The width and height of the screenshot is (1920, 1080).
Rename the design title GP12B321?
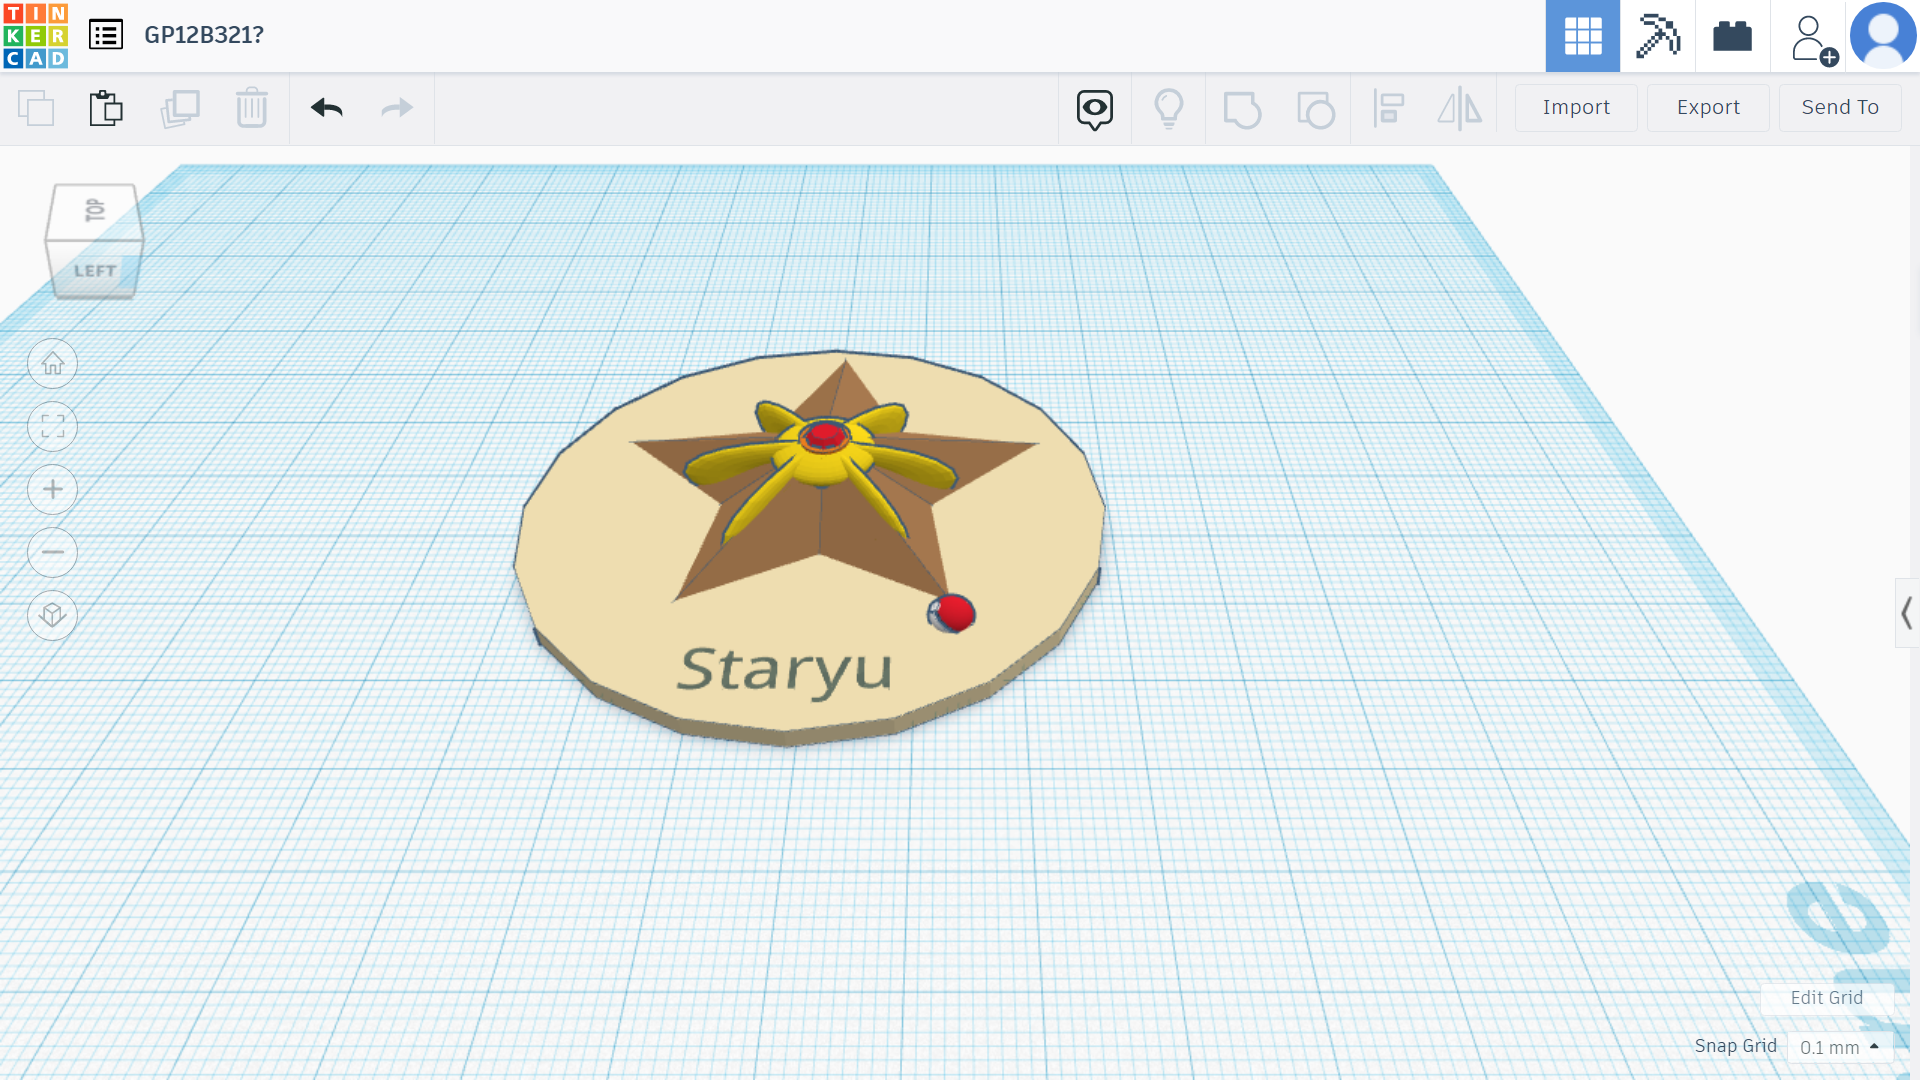(204, 35)
